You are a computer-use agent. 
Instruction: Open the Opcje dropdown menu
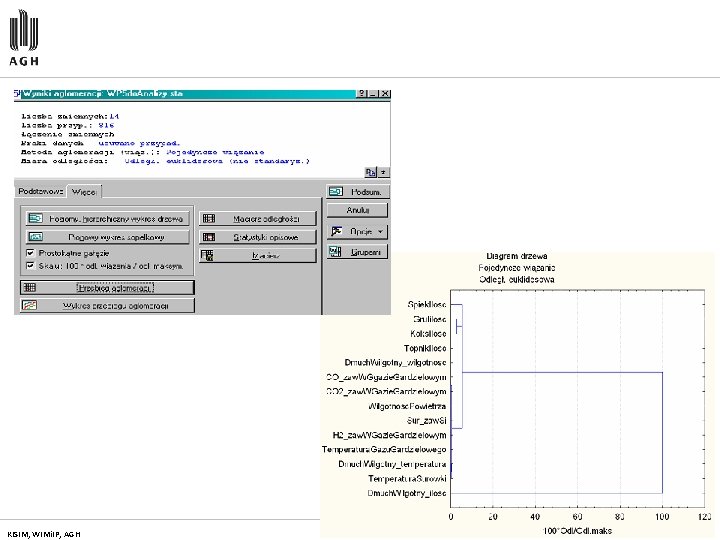click(x=357, y=231)
